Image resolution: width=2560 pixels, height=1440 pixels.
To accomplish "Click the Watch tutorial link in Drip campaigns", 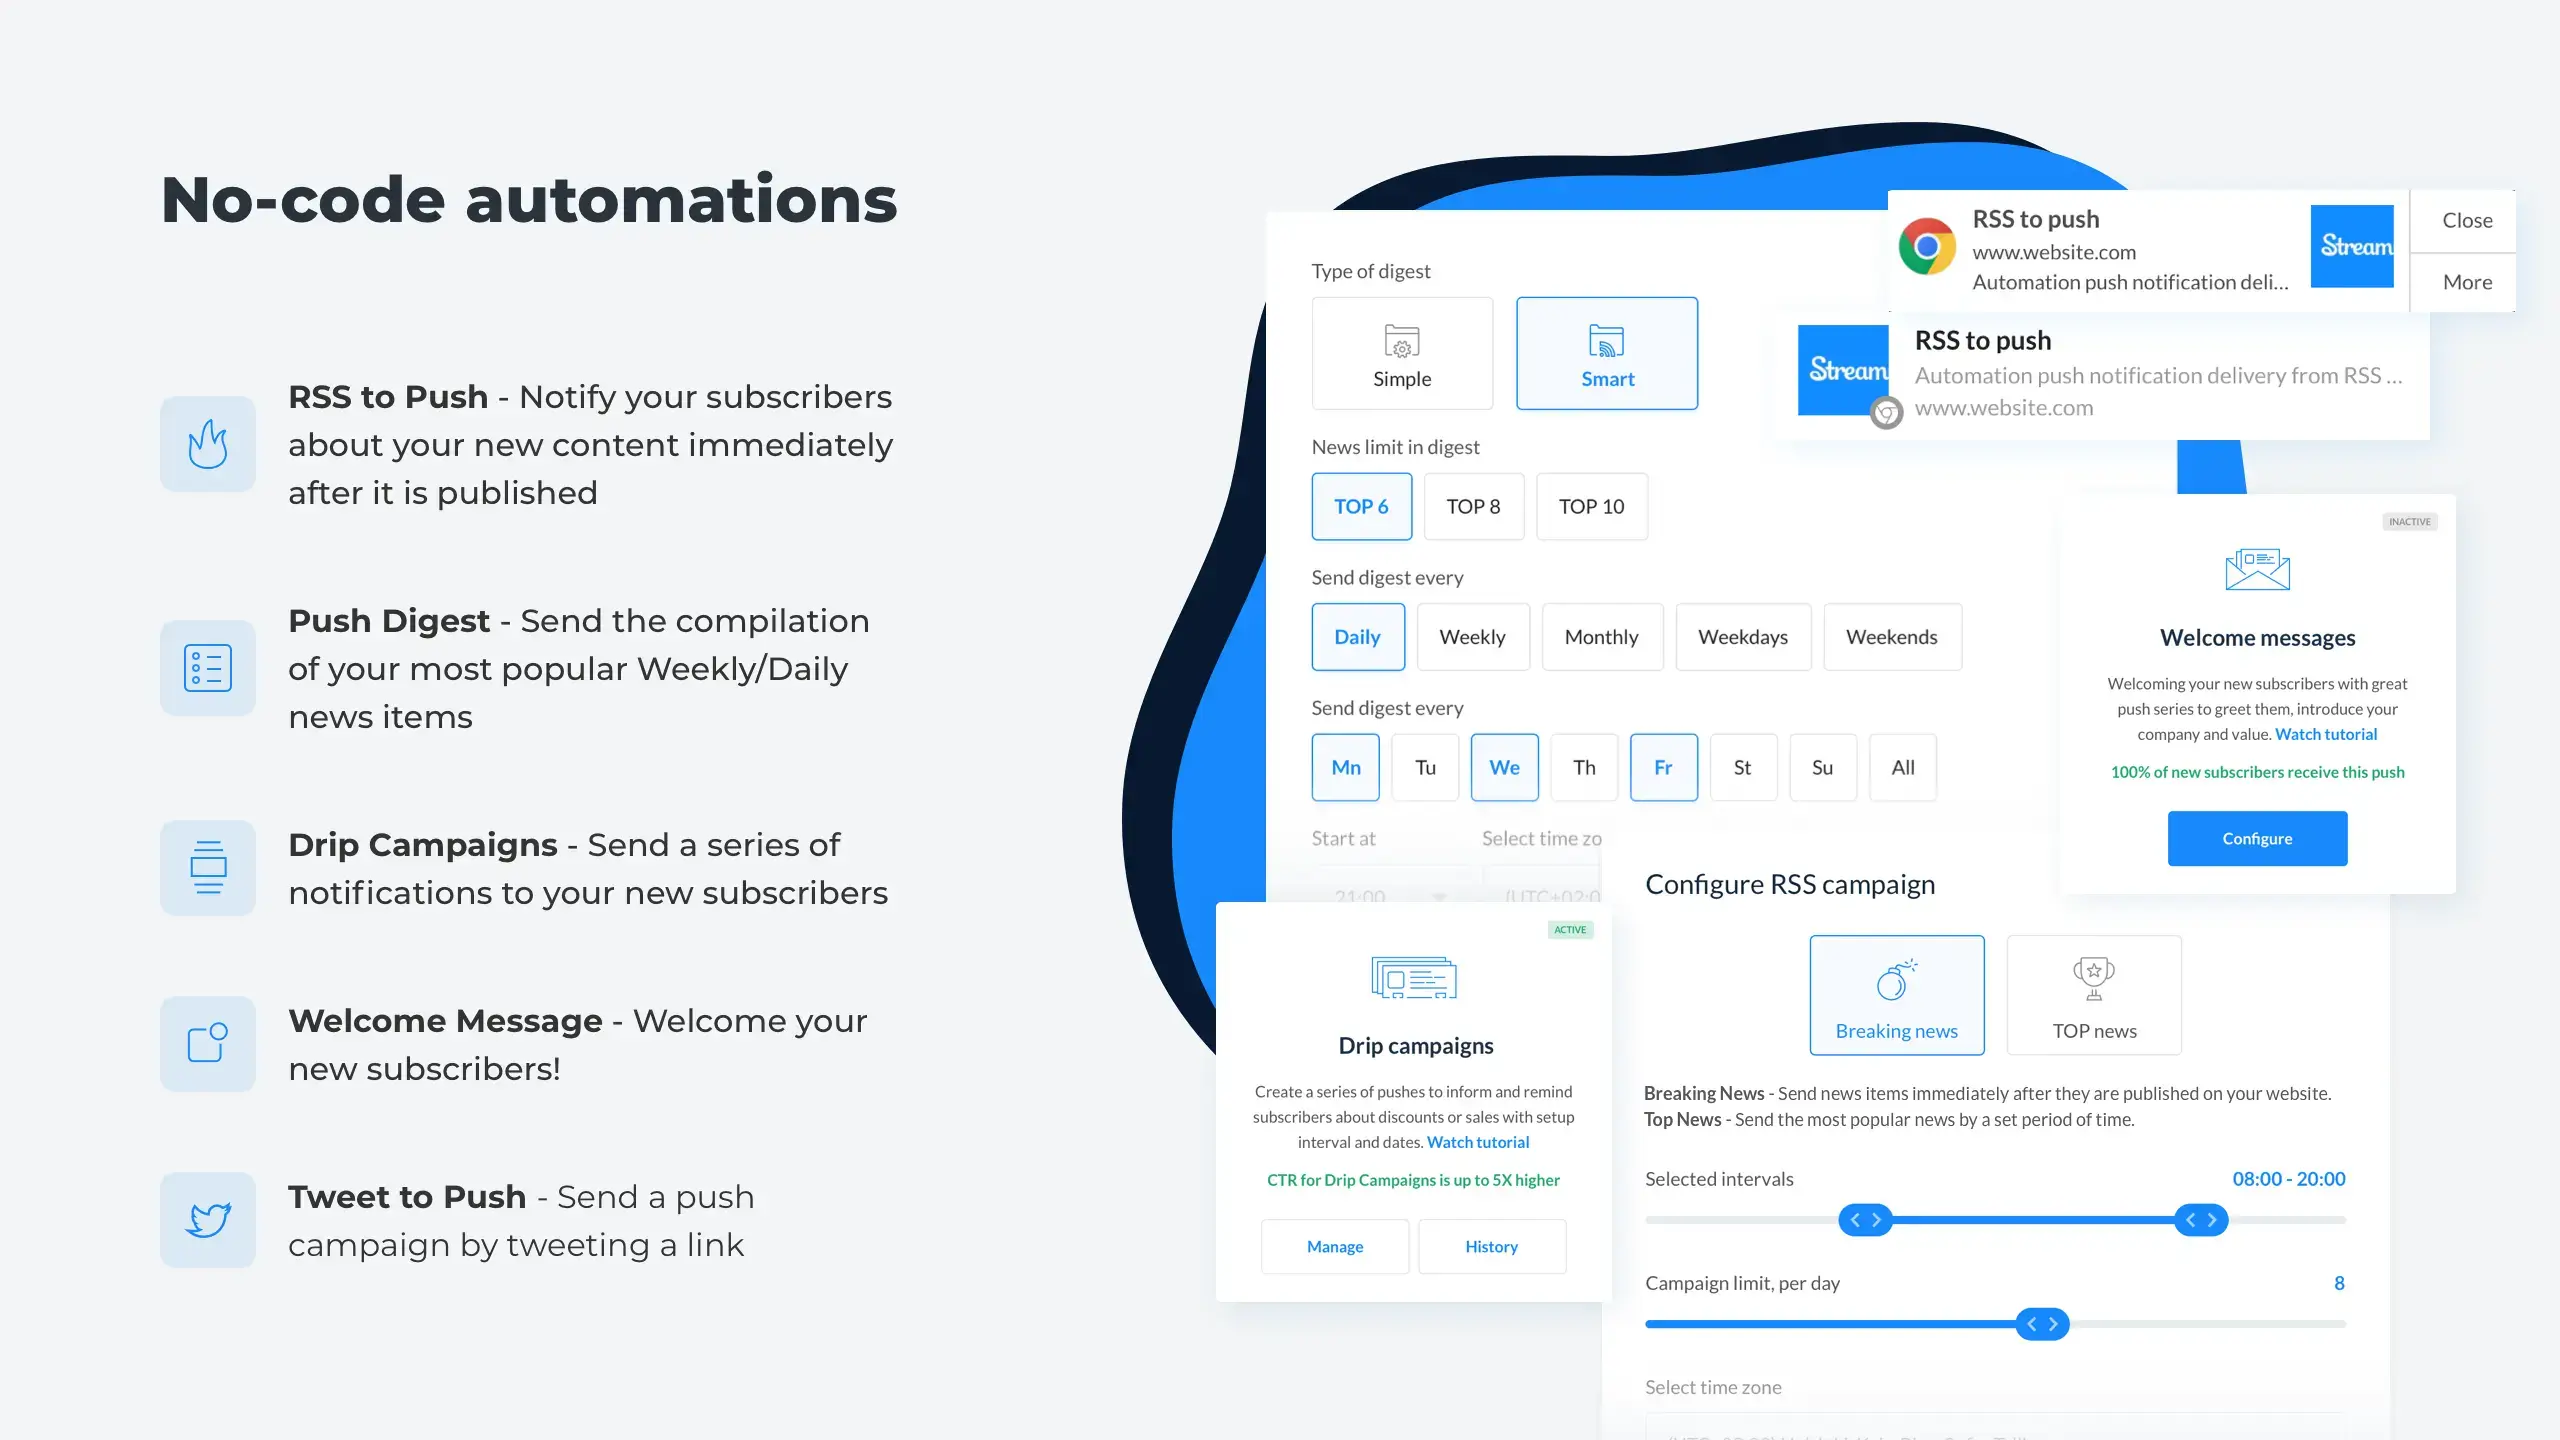I will pos(1479,1141).
